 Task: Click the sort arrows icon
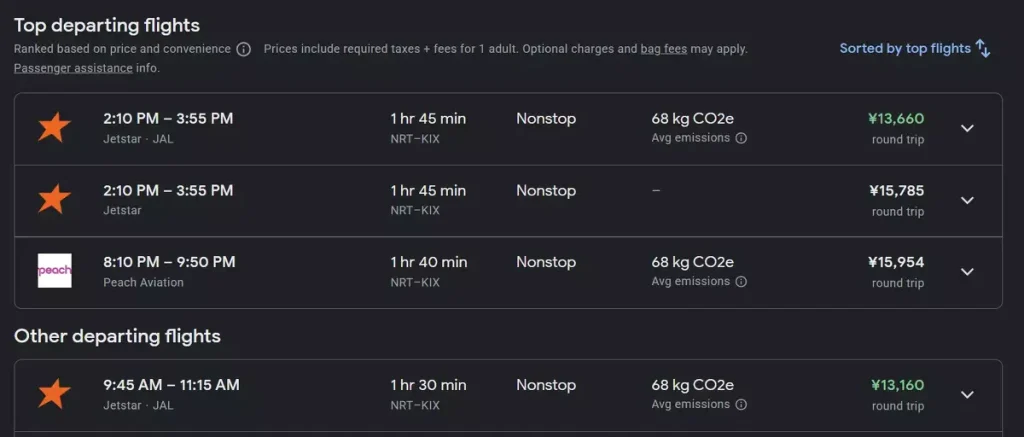(983, 48)
